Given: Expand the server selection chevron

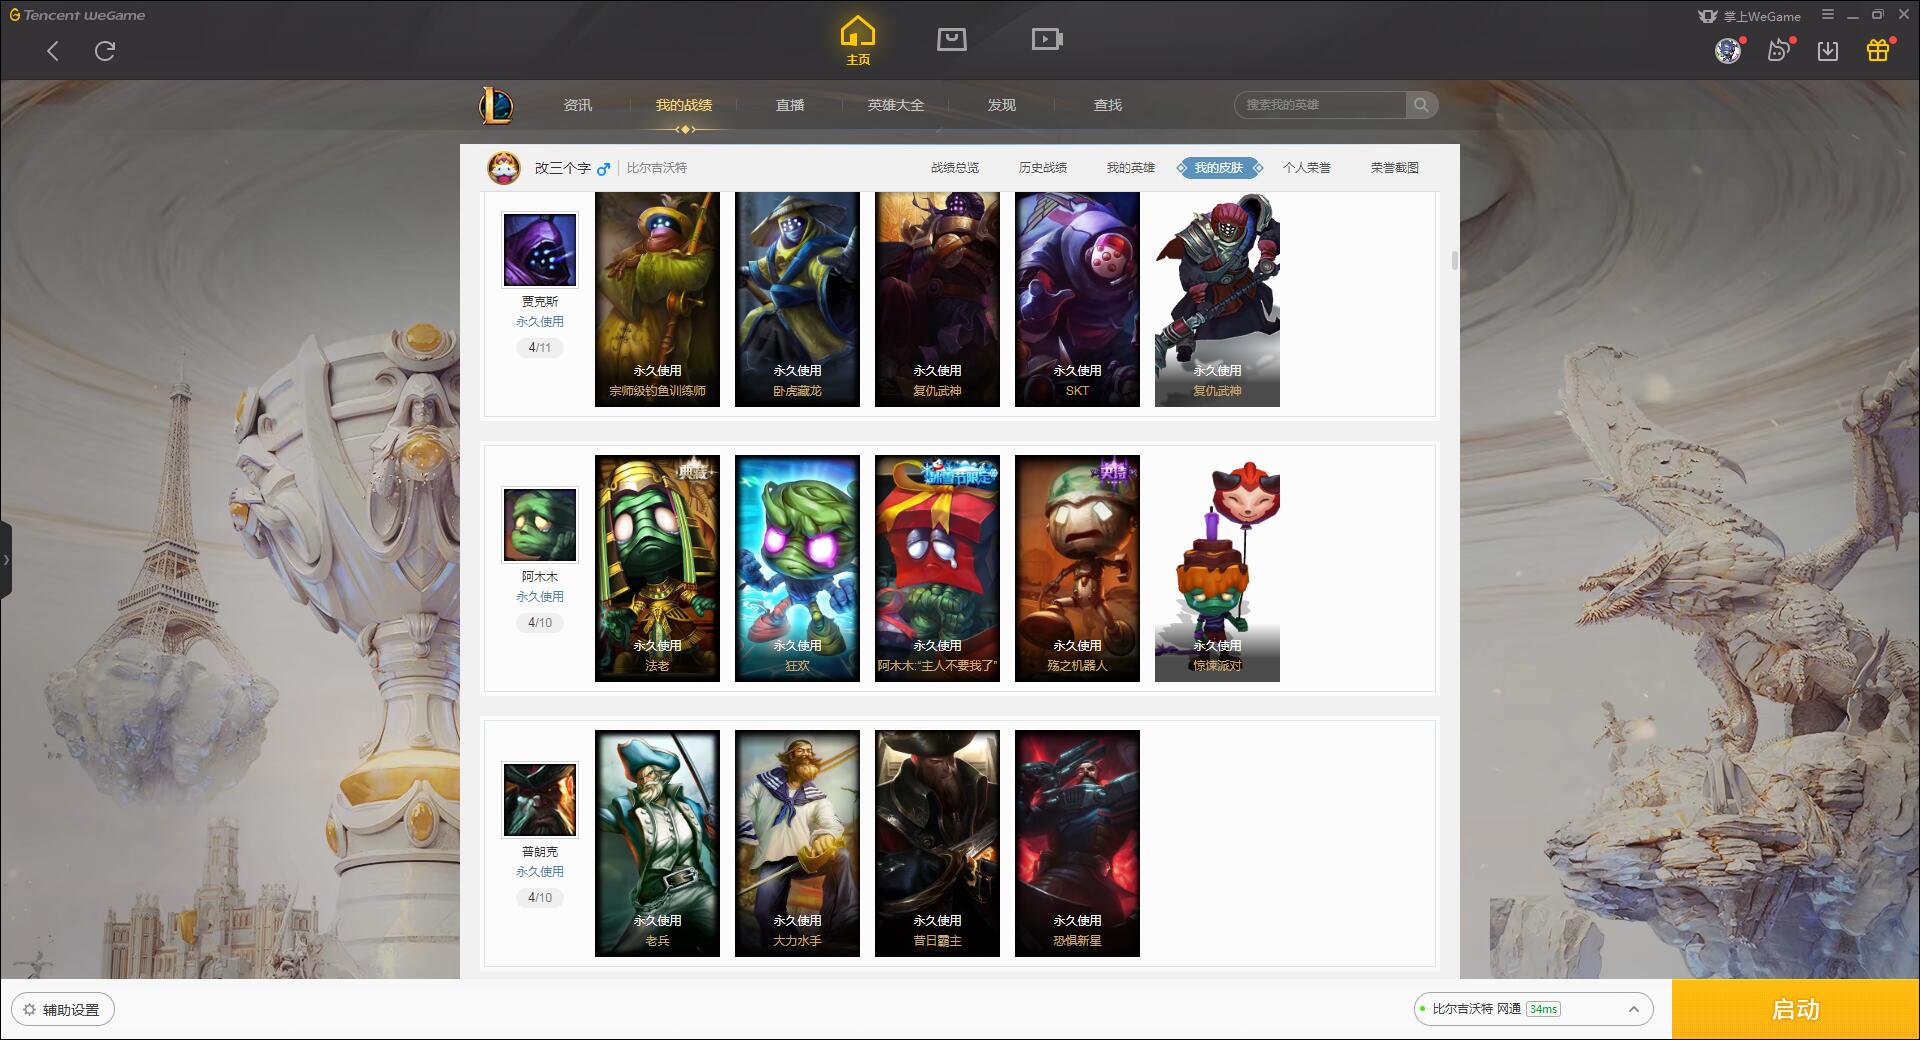Looking at the screenshot, I should tap(1633, 1009).
